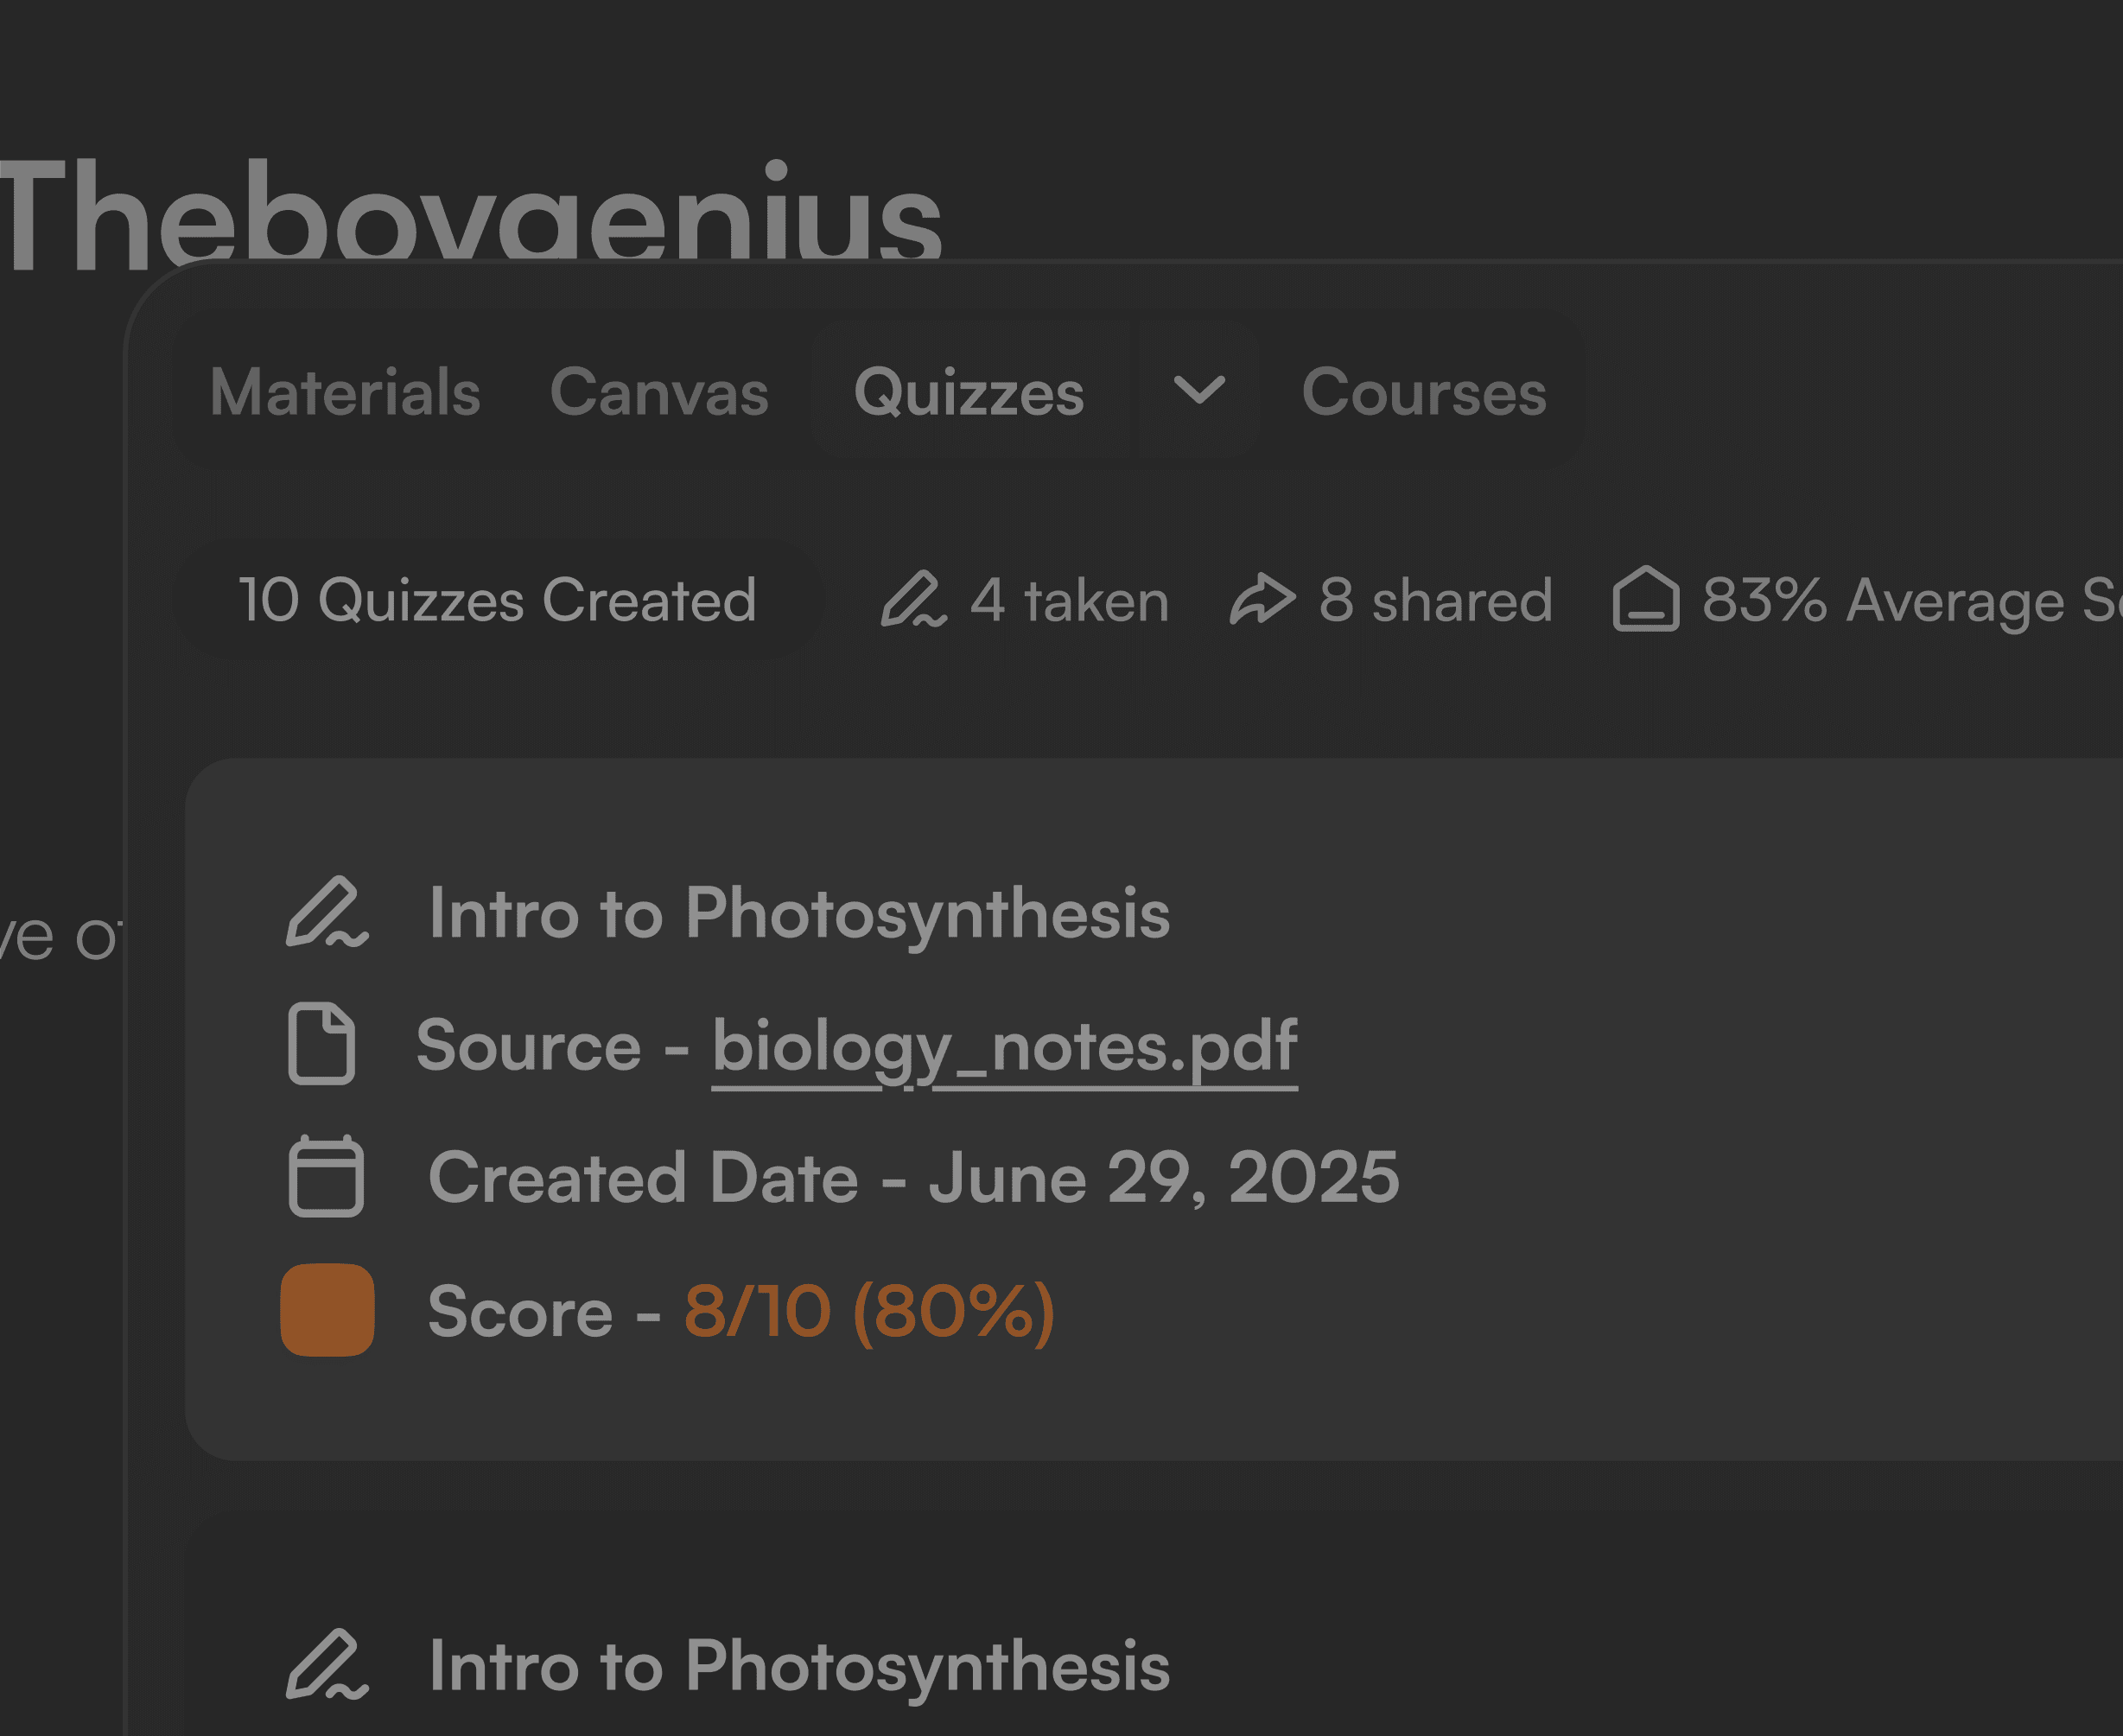This screenshot has width=2123, height=1736.
Task: Open the Courses tab
Action: coord(1423,391)
